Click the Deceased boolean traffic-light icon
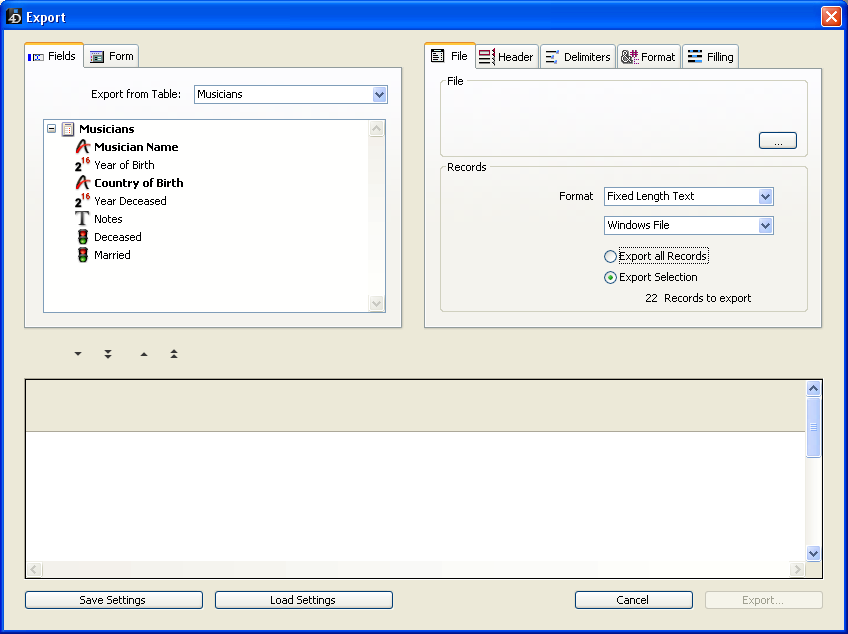The width and height of the screenshot is (848, 634). (x=83, y=237)
